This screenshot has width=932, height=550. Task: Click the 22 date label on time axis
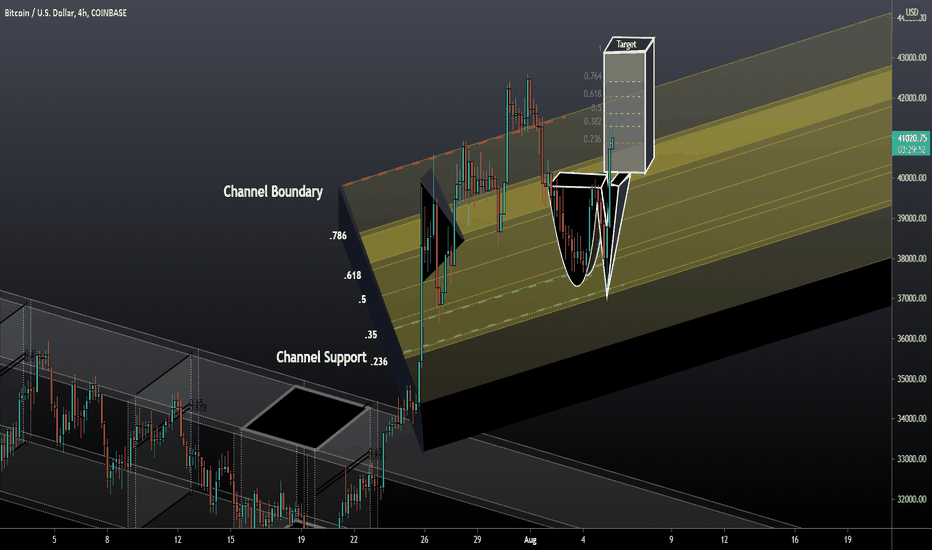[x=354, y=540]
